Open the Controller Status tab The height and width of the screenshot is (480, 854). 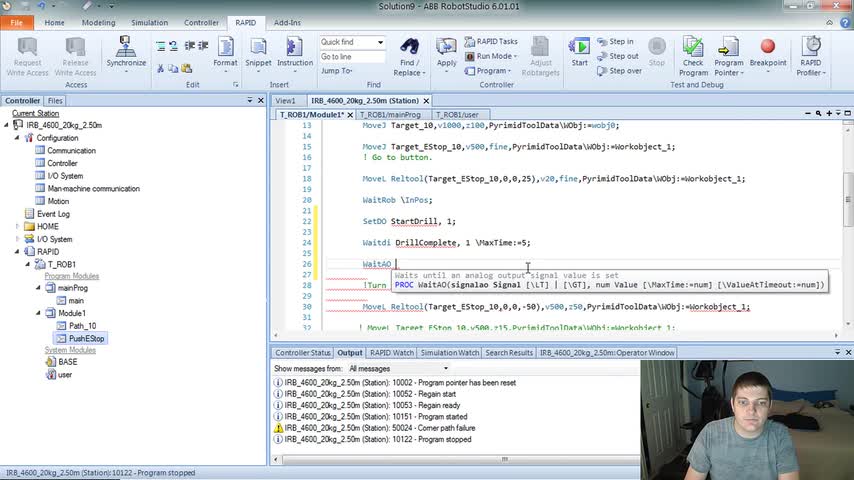pyautogui.click(x=303, y=353)
